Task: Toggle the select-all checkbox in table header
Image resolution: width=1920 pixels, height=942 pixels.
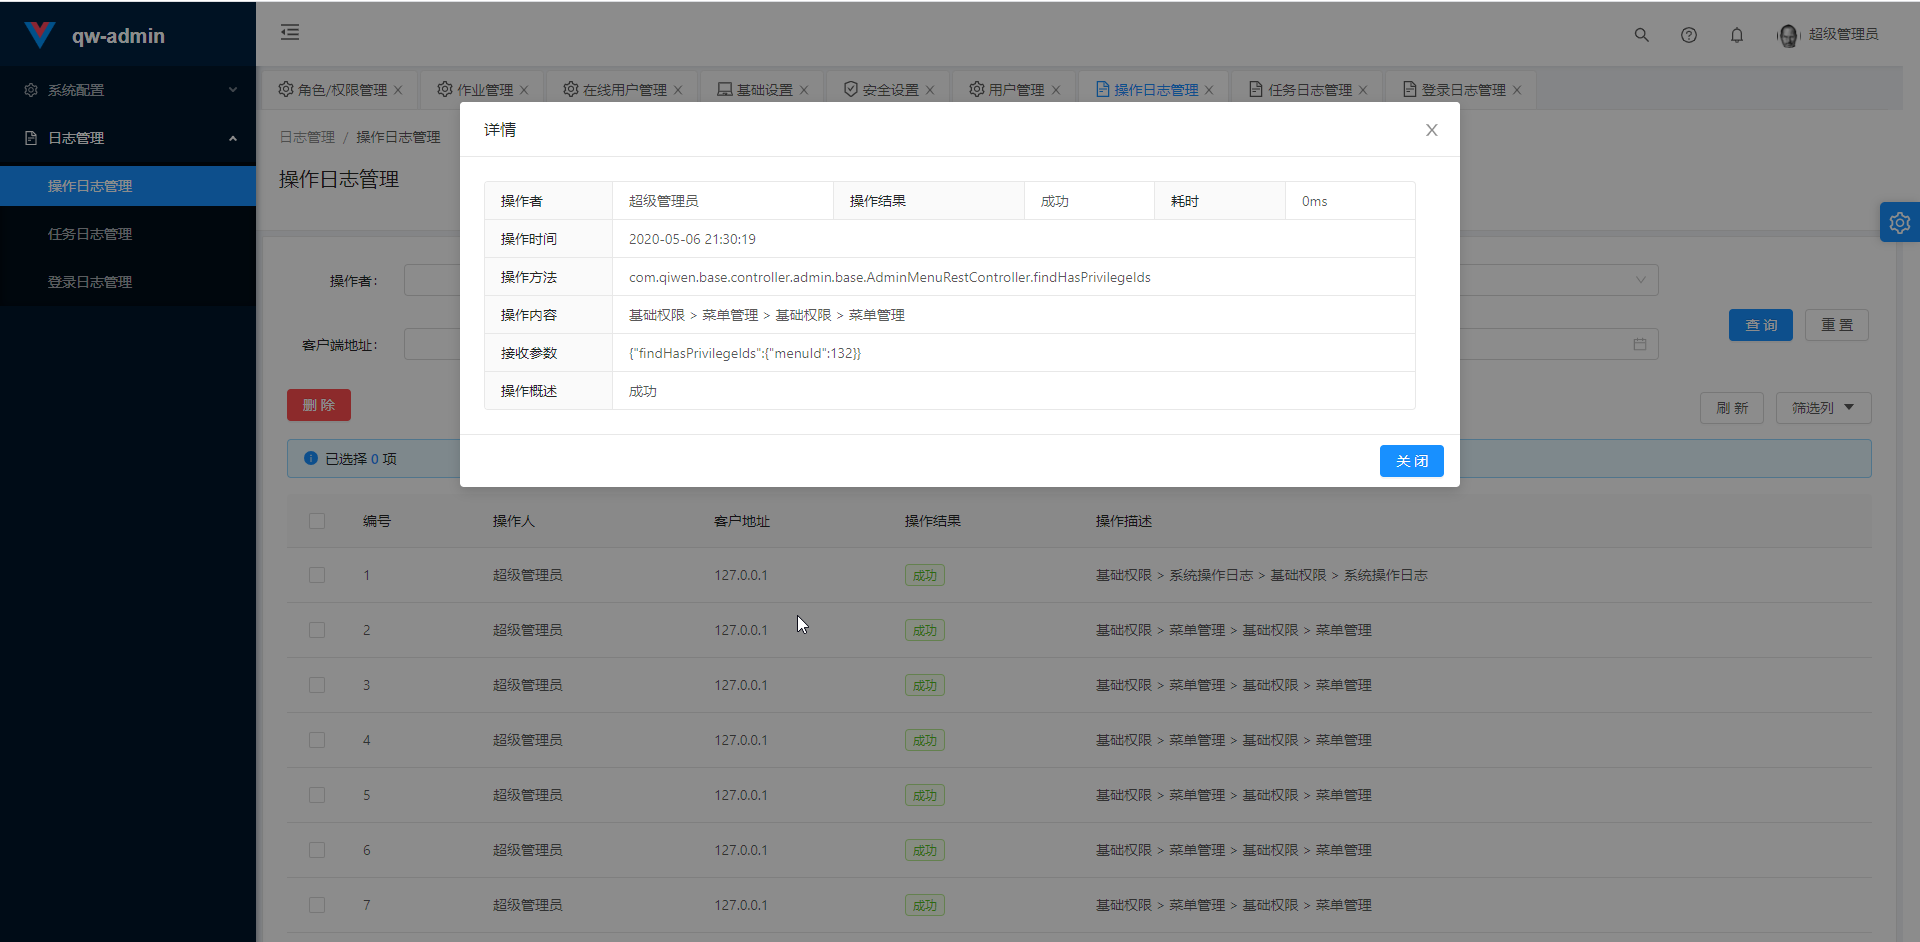Action: pos(317,521)
